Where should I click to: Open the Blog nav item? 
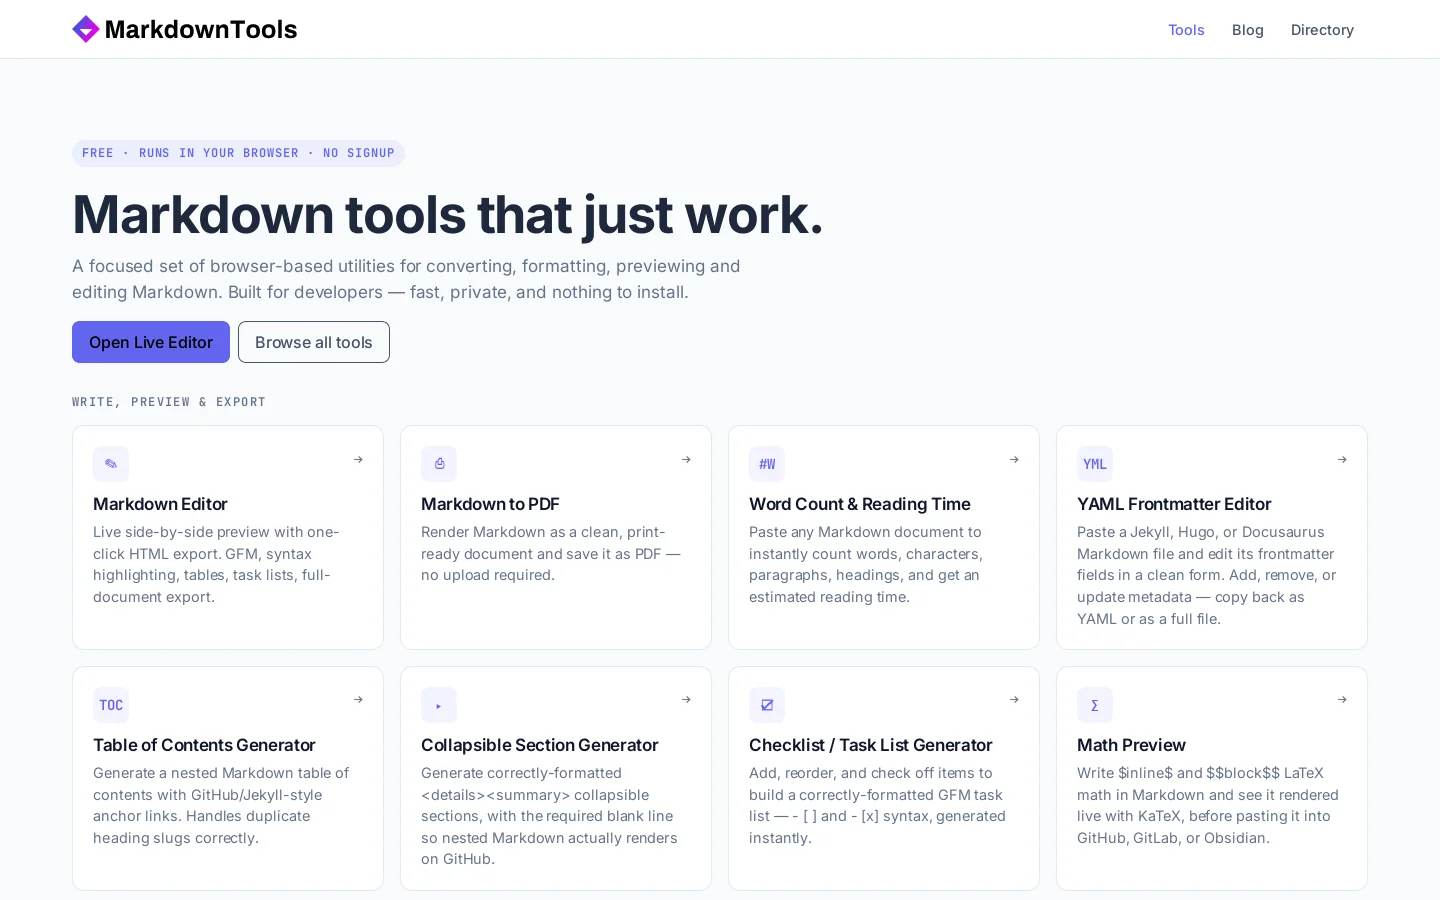click(x=1247, y=30)
